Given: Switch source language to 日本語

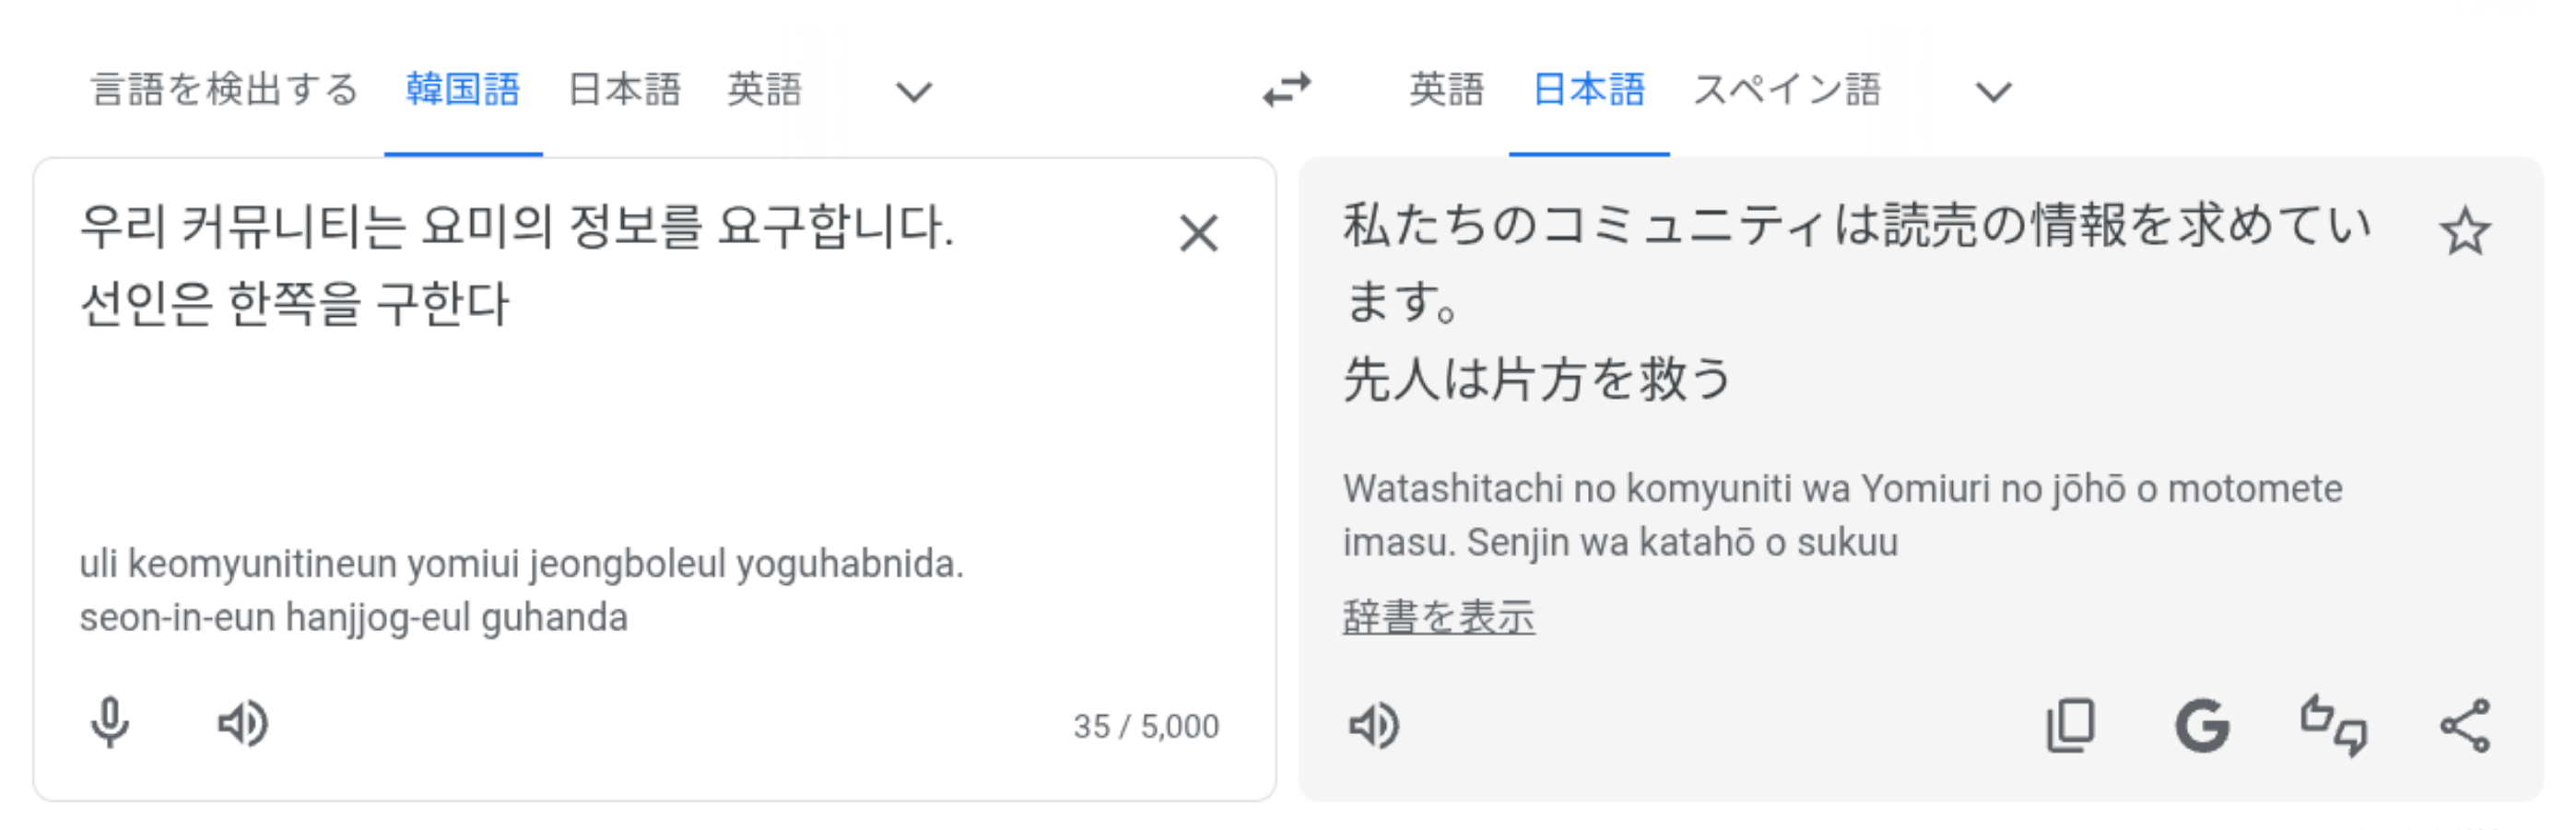Looking at the screenshot, I should pos(625,90).
